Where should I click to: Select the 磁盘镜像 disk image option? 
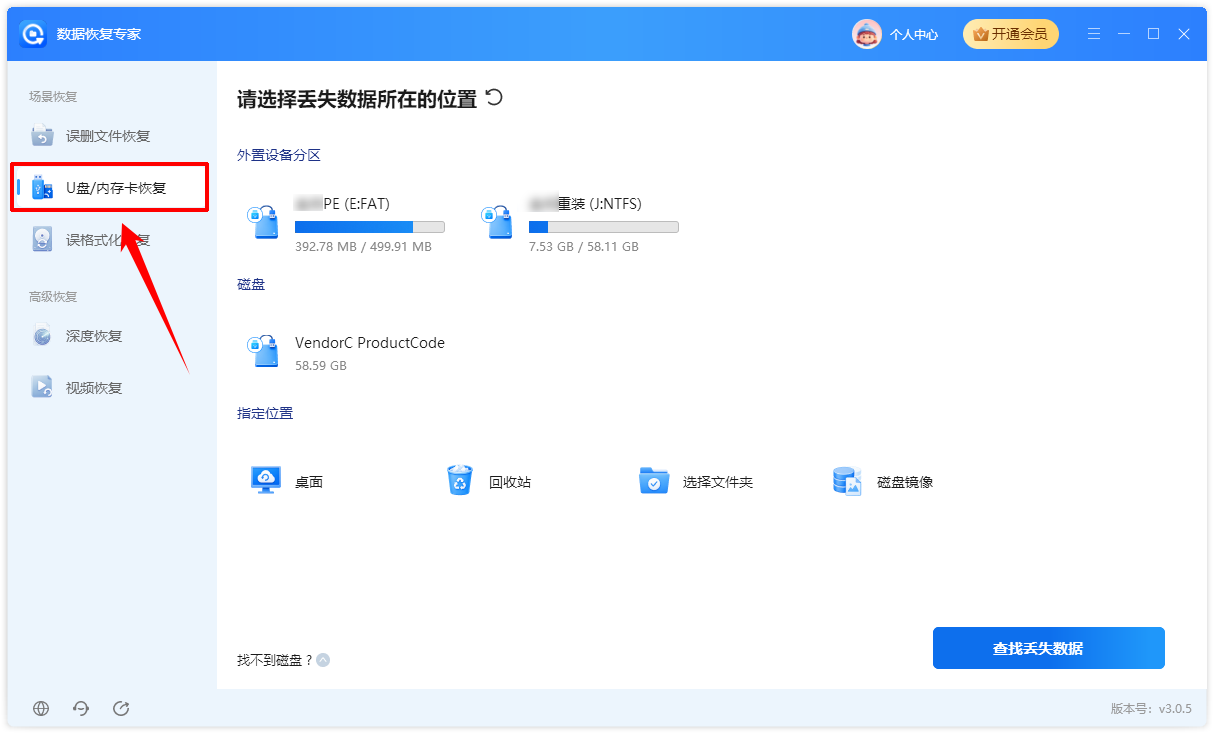point(883,482)
